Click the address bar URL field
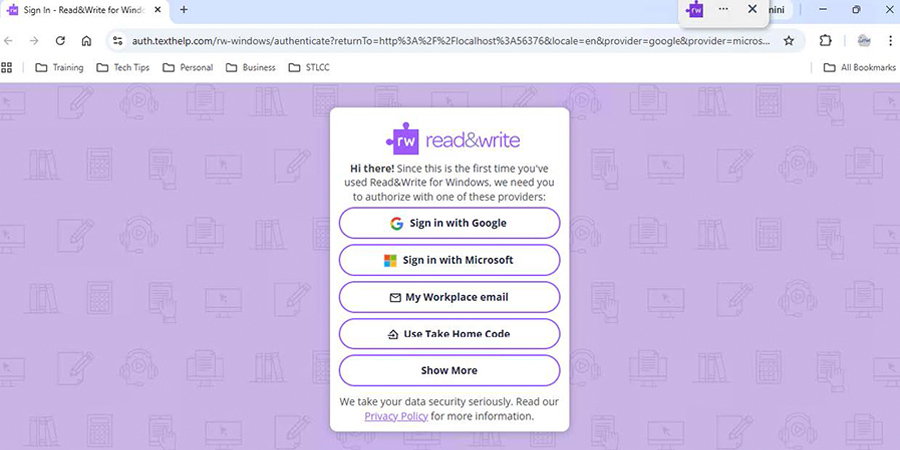The width and height of the screenshot is (900, 450). (450, 41)
